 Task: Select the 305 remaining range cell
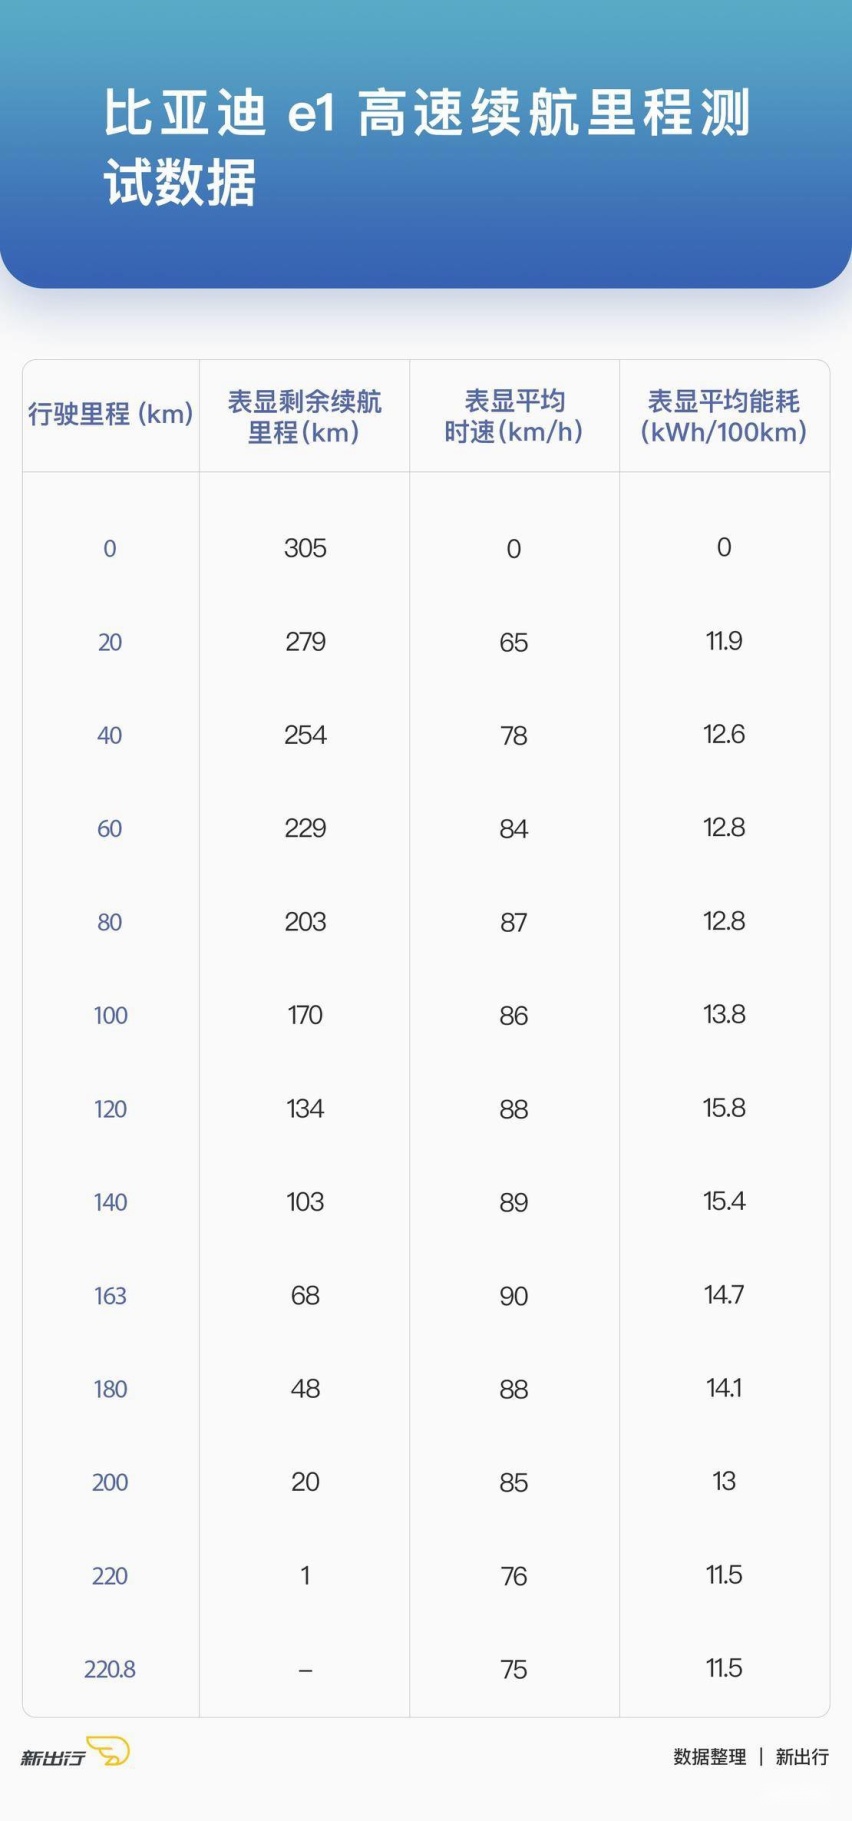[x=305, y=548]
